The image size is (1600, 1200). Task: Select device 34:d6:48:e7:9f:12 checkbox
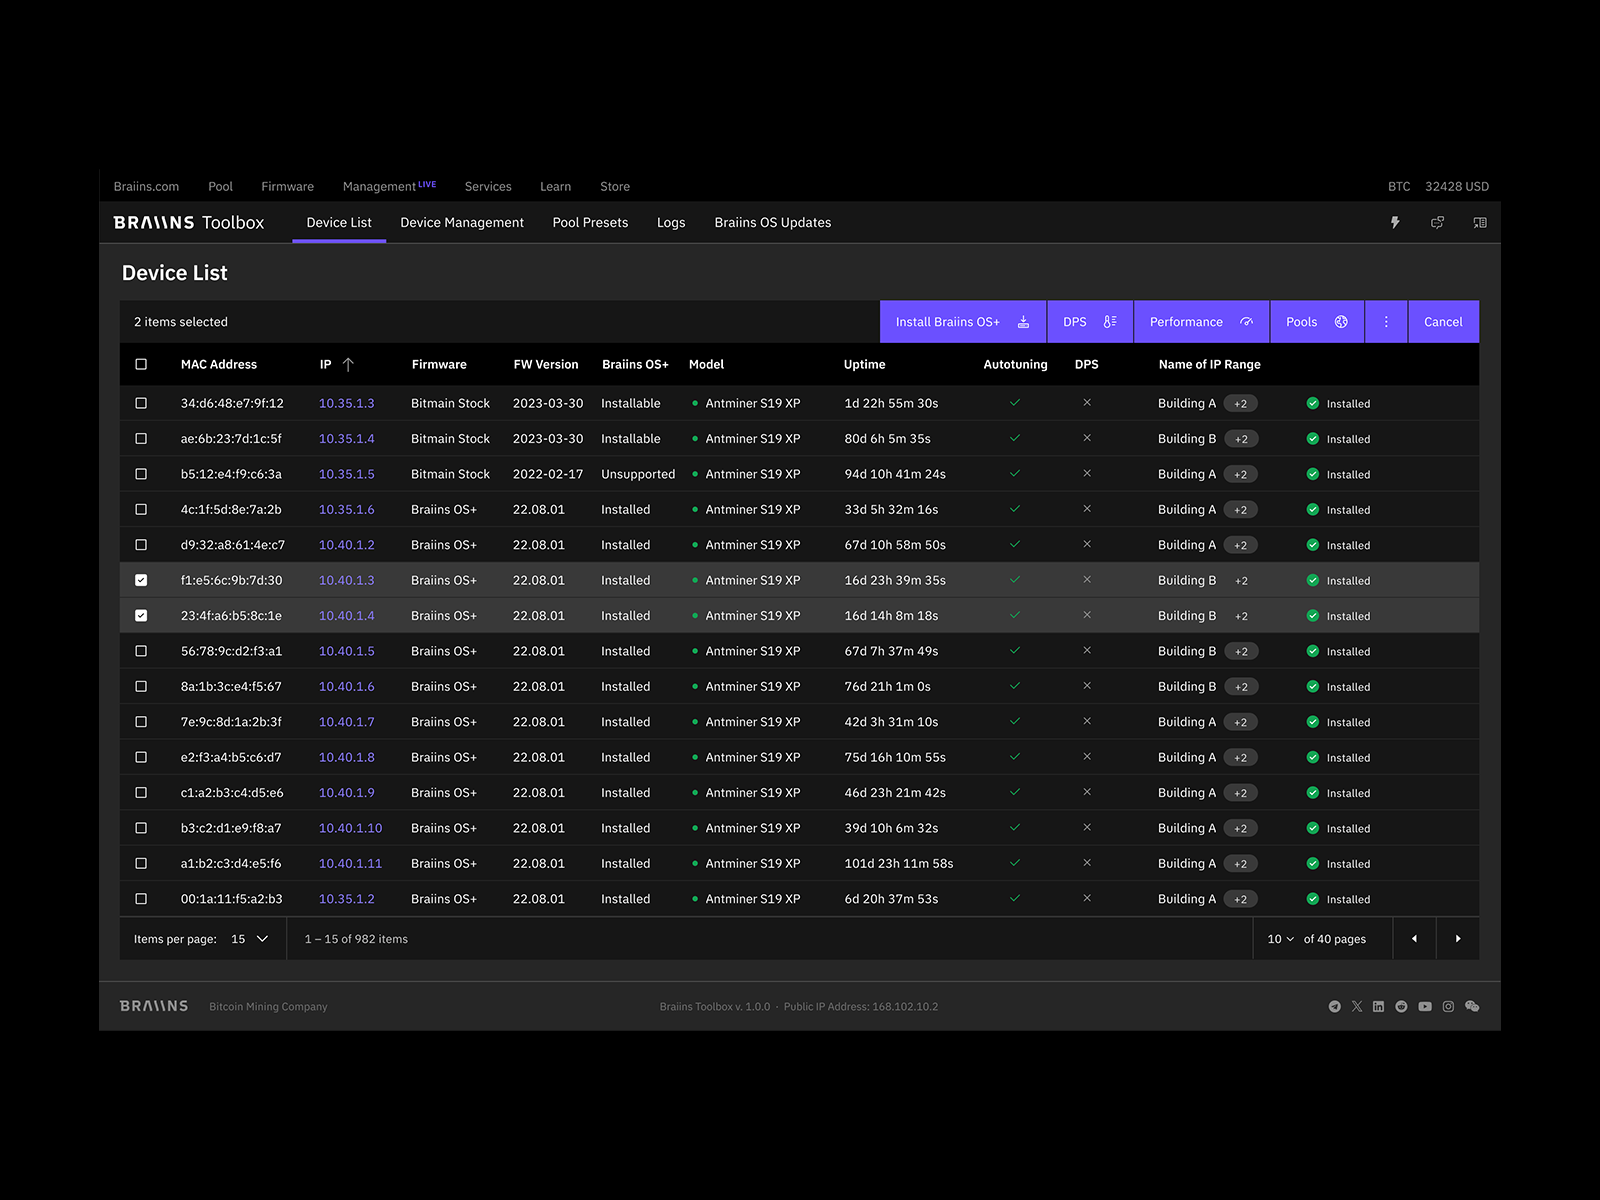[141, 404]
